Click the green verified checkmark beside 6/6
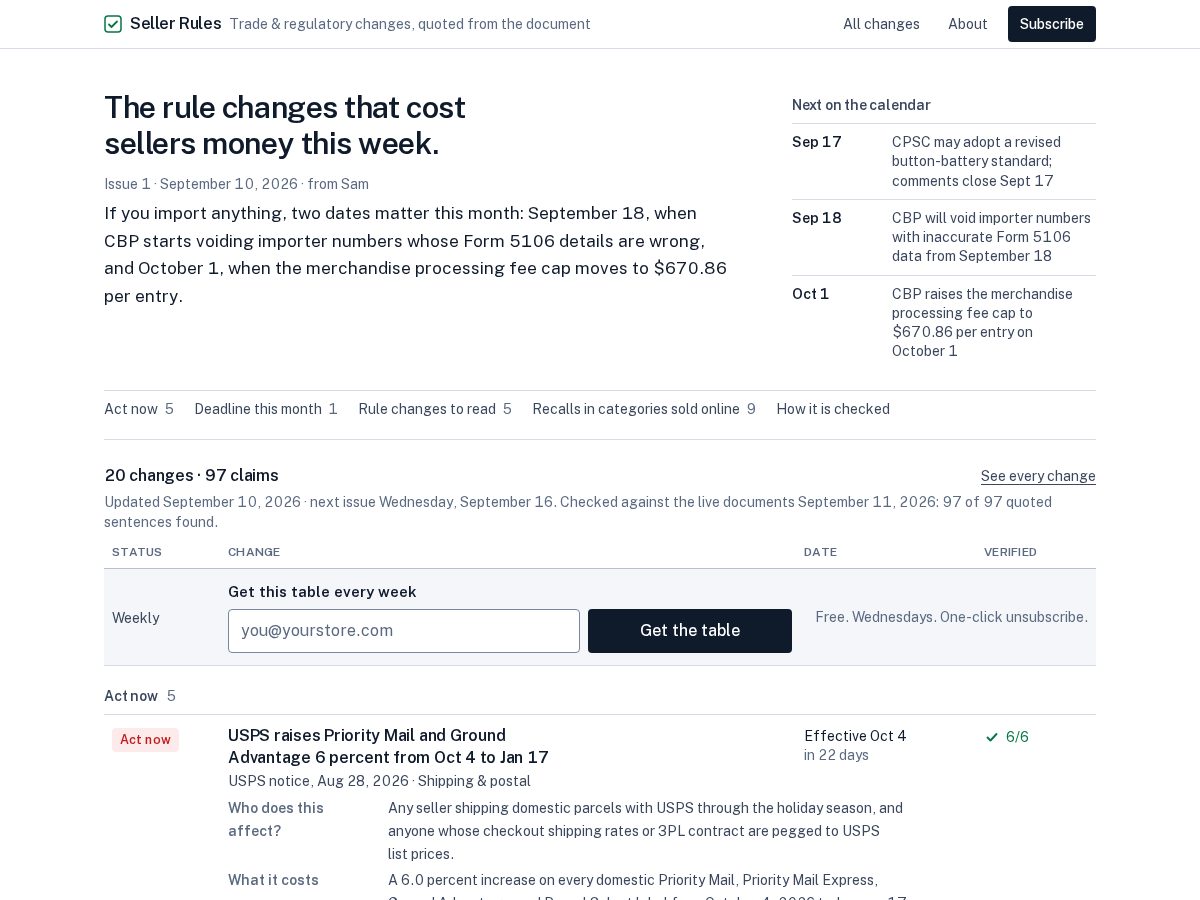 point(992,737)
